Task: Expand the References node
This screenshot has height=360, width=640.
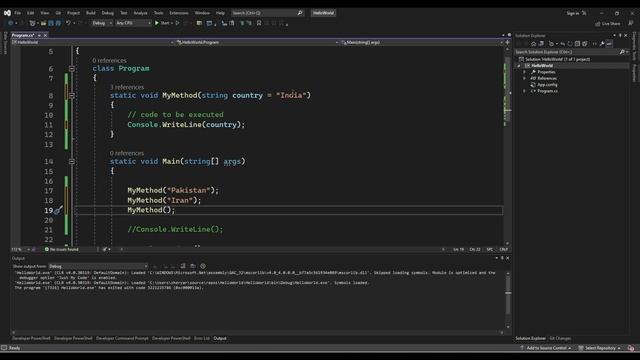Action: (x=524, y=78)
